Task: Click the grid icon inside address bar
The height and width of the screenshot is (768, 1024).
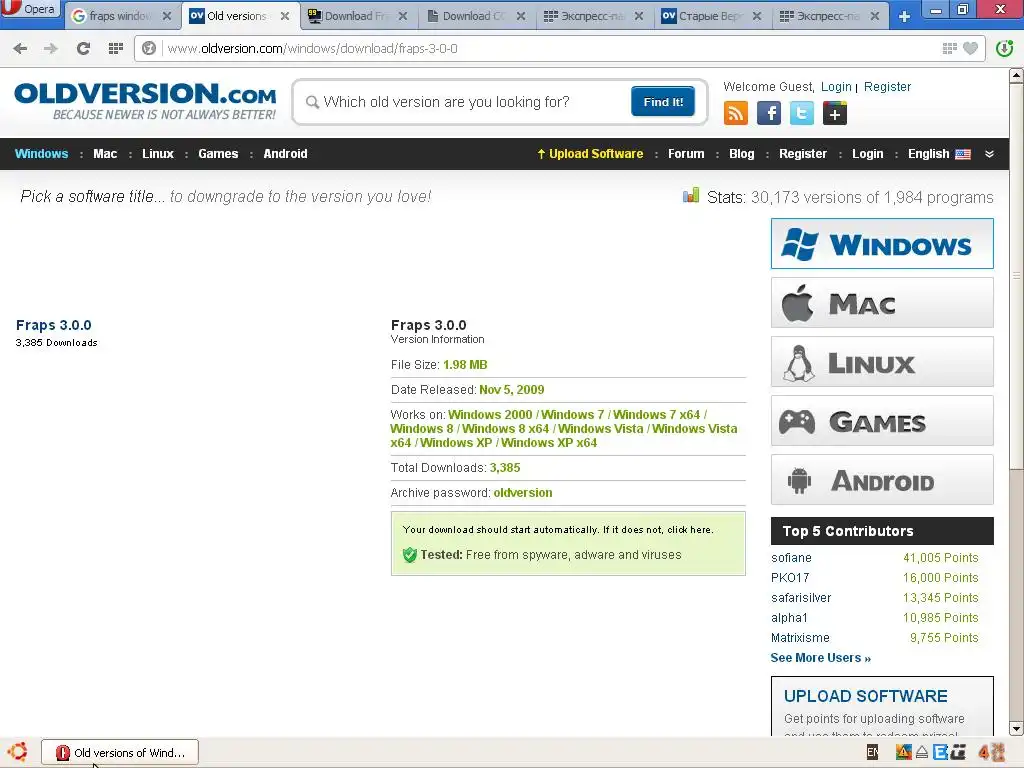Action: [950, 48]
